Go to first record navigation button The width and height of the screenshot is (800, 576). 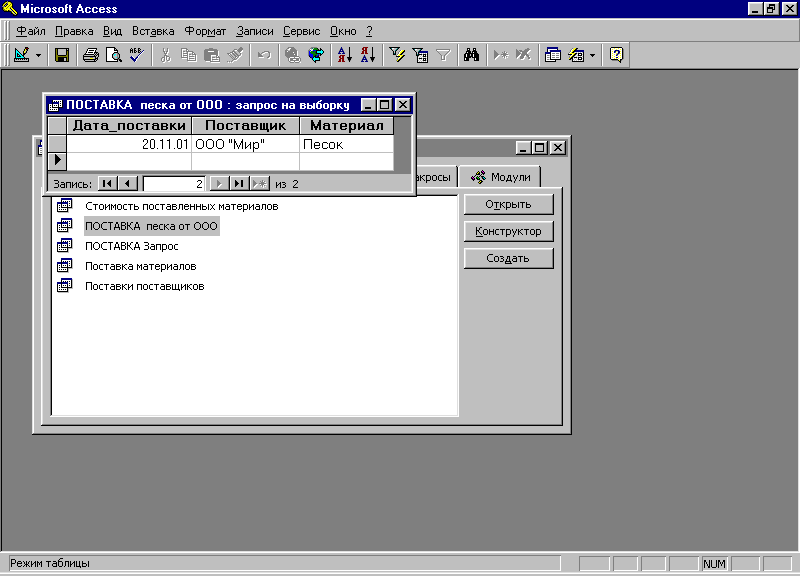point(107,183)
